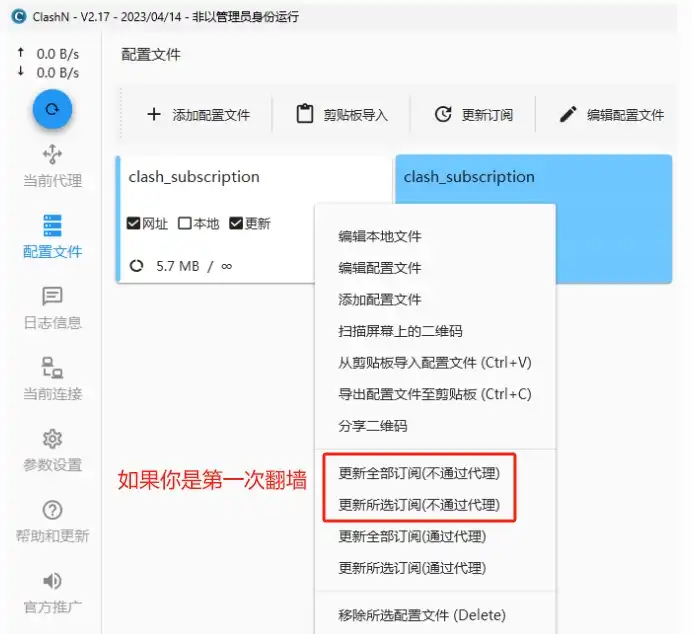Click 编辑配置文件 pencil button
The width and height of the screenshot is (692, 634).
click(611, 115)
